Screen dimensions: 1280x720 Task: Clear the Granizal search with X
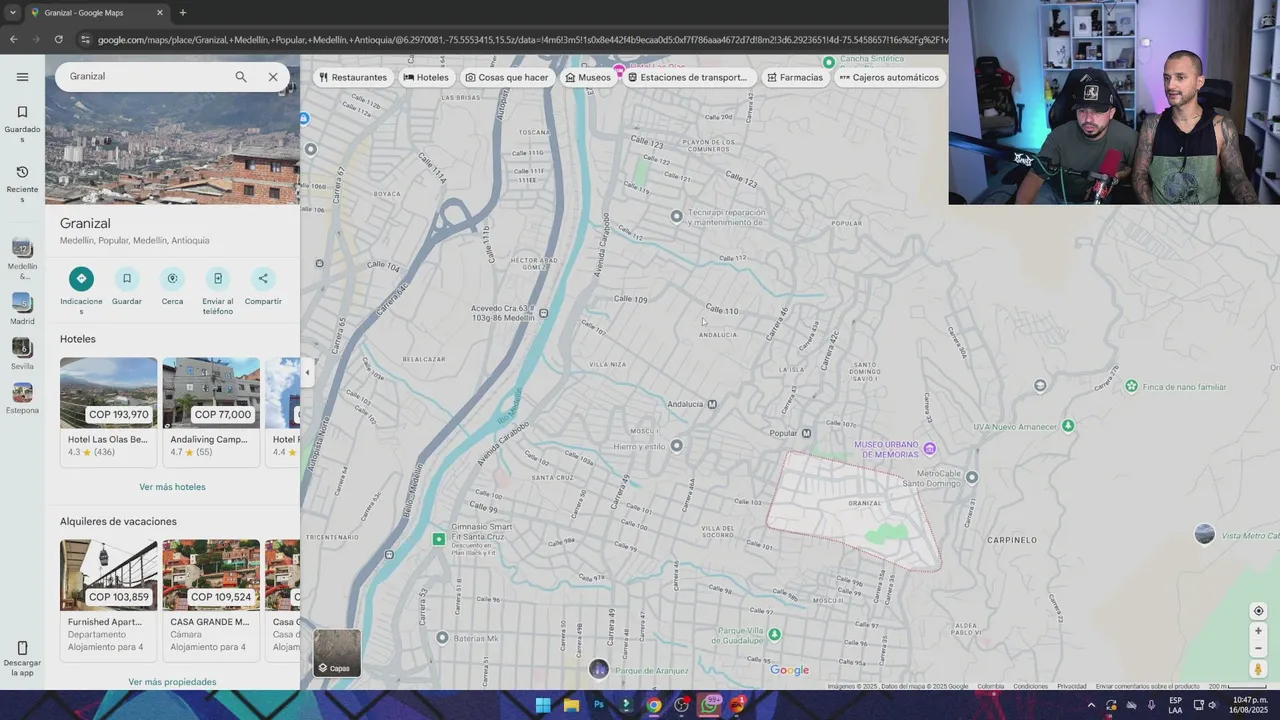(273, 77)
